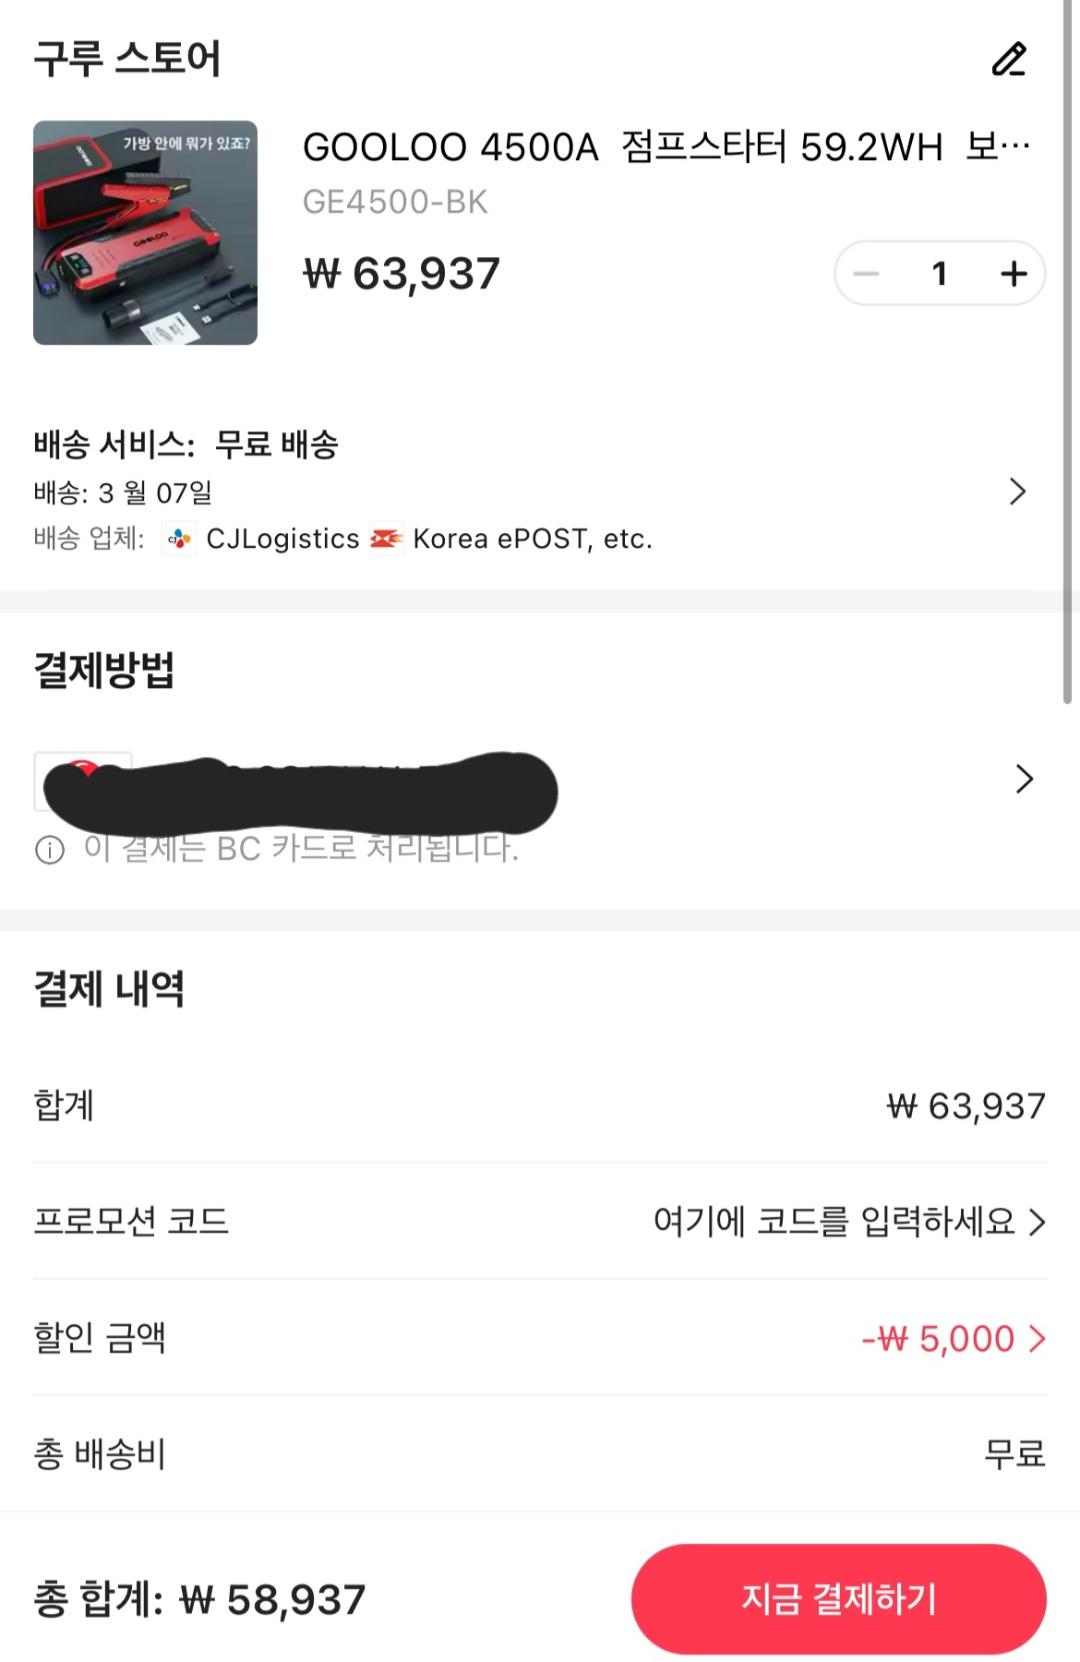This screenshot has width=1080, height=1662.
Task: Tap the edit pencil icon beside 구루 스토어
Action: 1009,59
